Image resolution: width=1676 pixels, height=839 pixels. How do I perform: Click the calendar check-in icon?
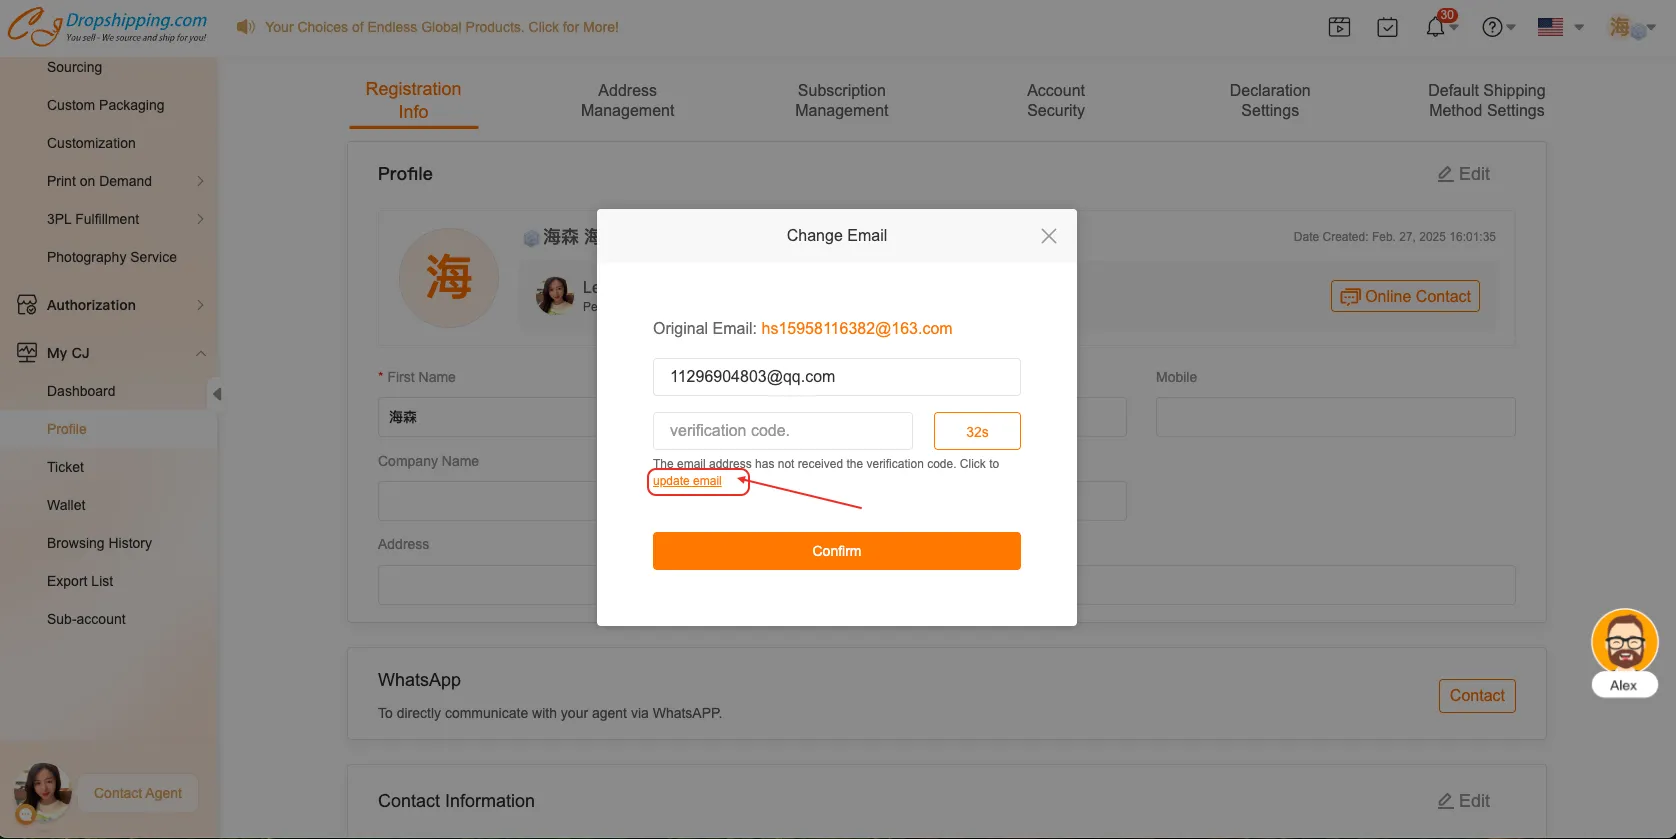(1387, 27)
